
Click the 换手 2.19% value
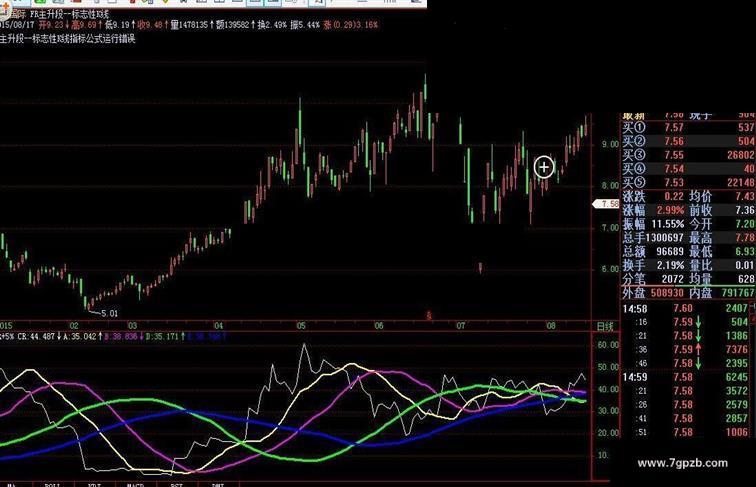pos(670,265)
